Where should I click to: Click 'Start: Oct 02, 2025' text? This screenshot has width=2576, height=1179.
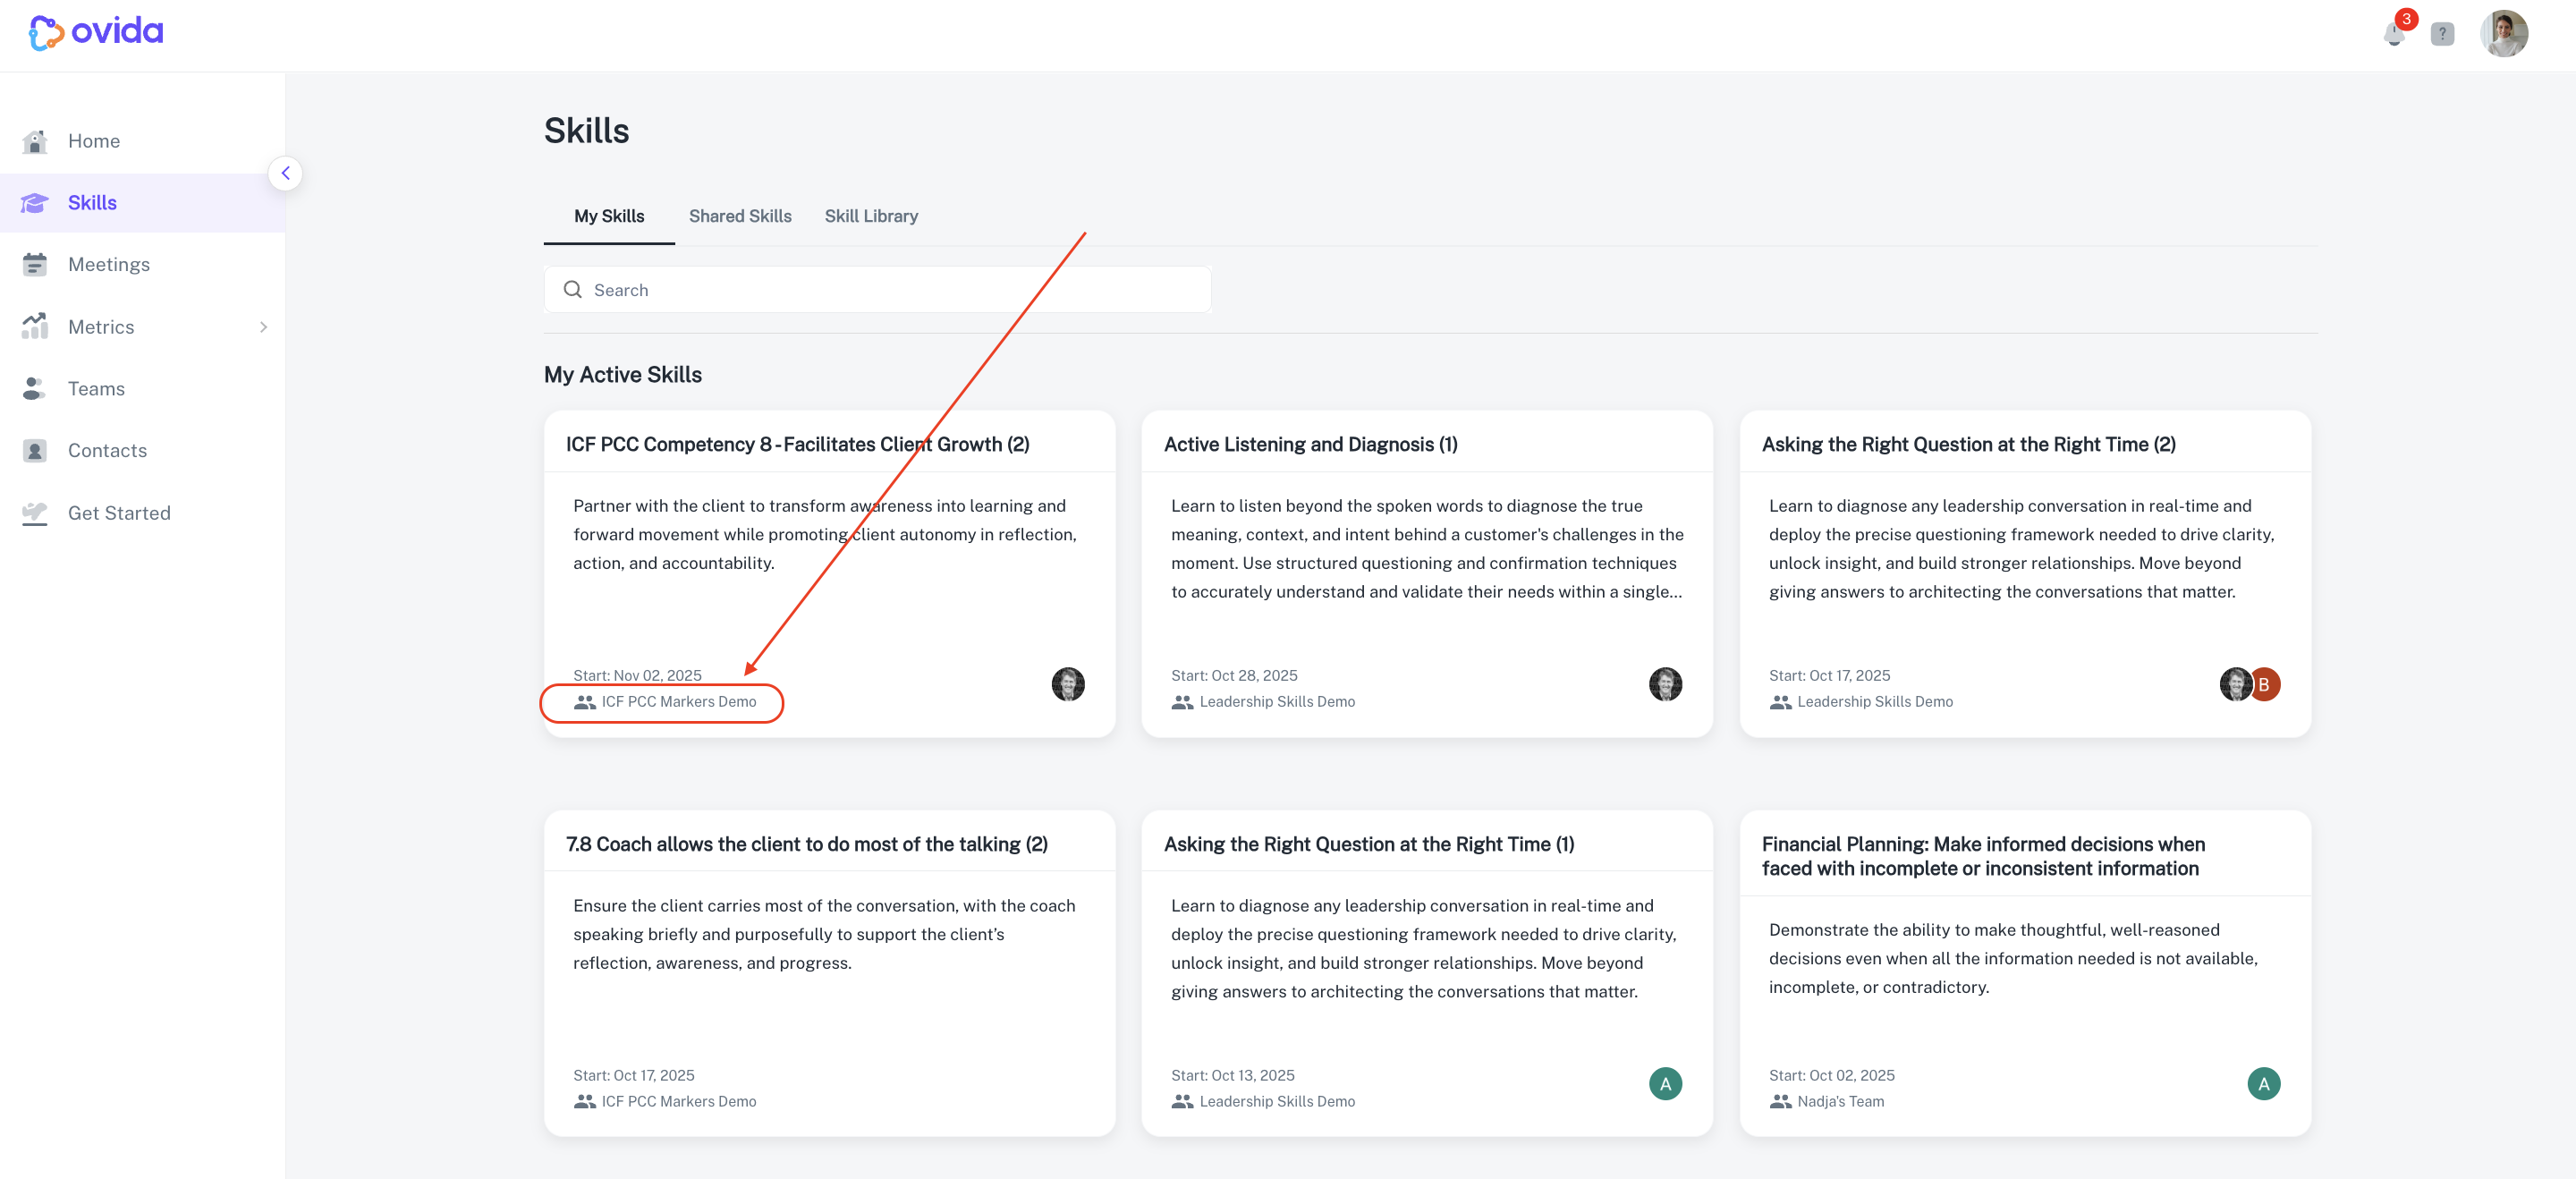pos(1831,1076)
